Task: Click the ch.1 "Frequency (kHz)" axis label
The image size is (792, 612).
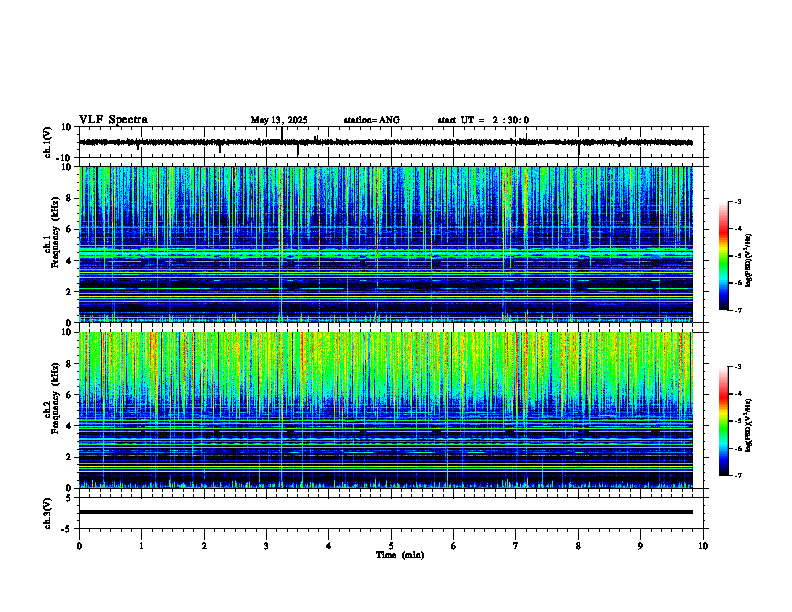Action: [x=55, y=232]
